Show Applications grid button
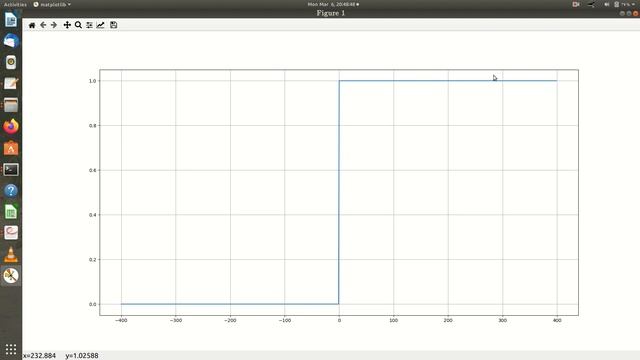Image resolution: width=640 pixels, height=360 pixels. [x=11, y=349]
